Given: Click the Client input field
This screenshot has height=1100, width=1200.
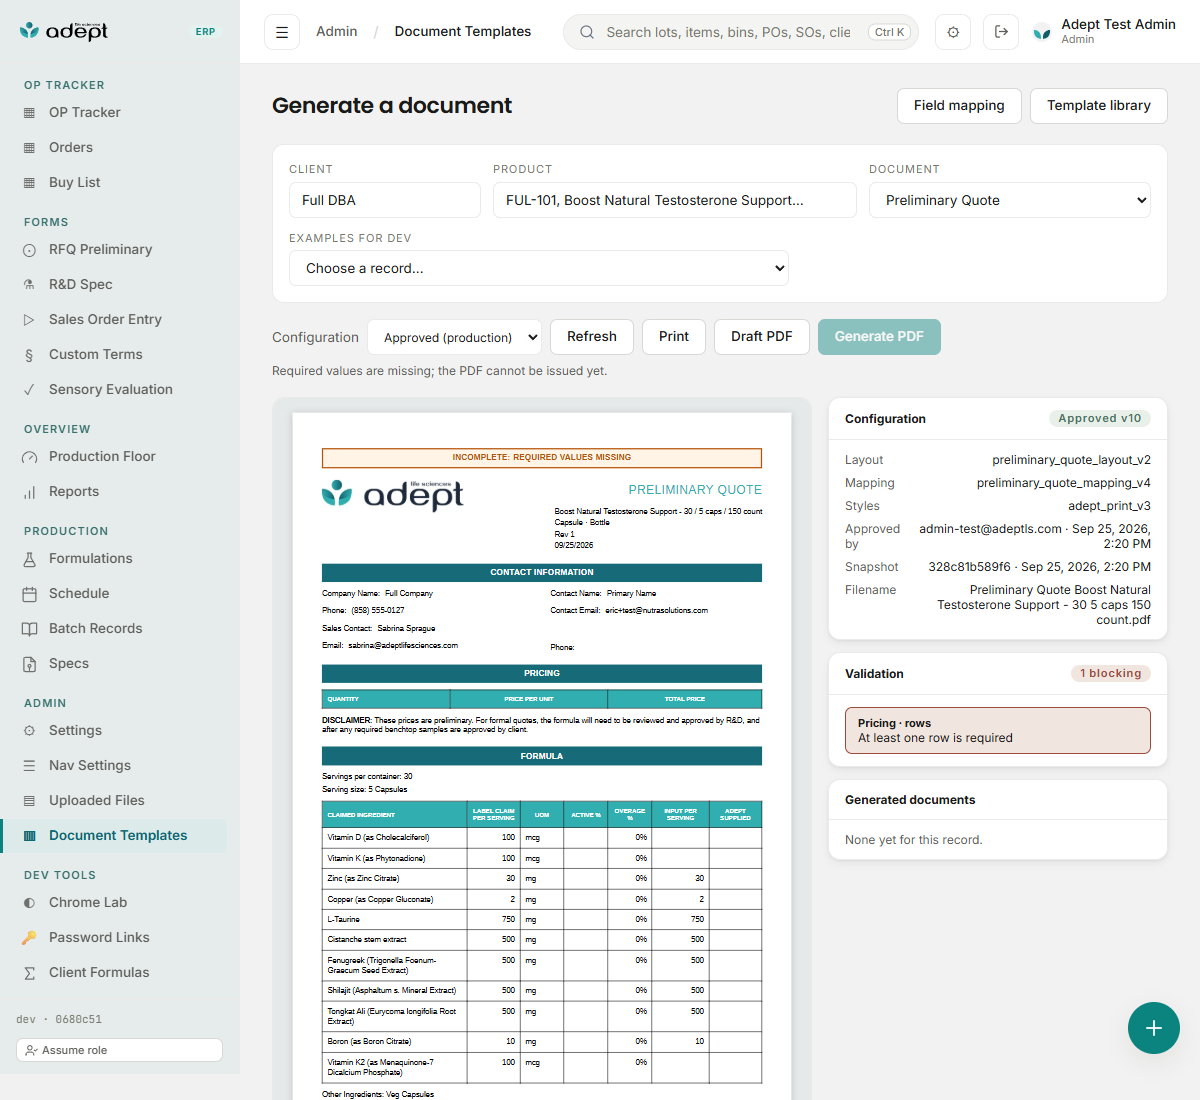Looking at the screenshot, I should [385, 200].
